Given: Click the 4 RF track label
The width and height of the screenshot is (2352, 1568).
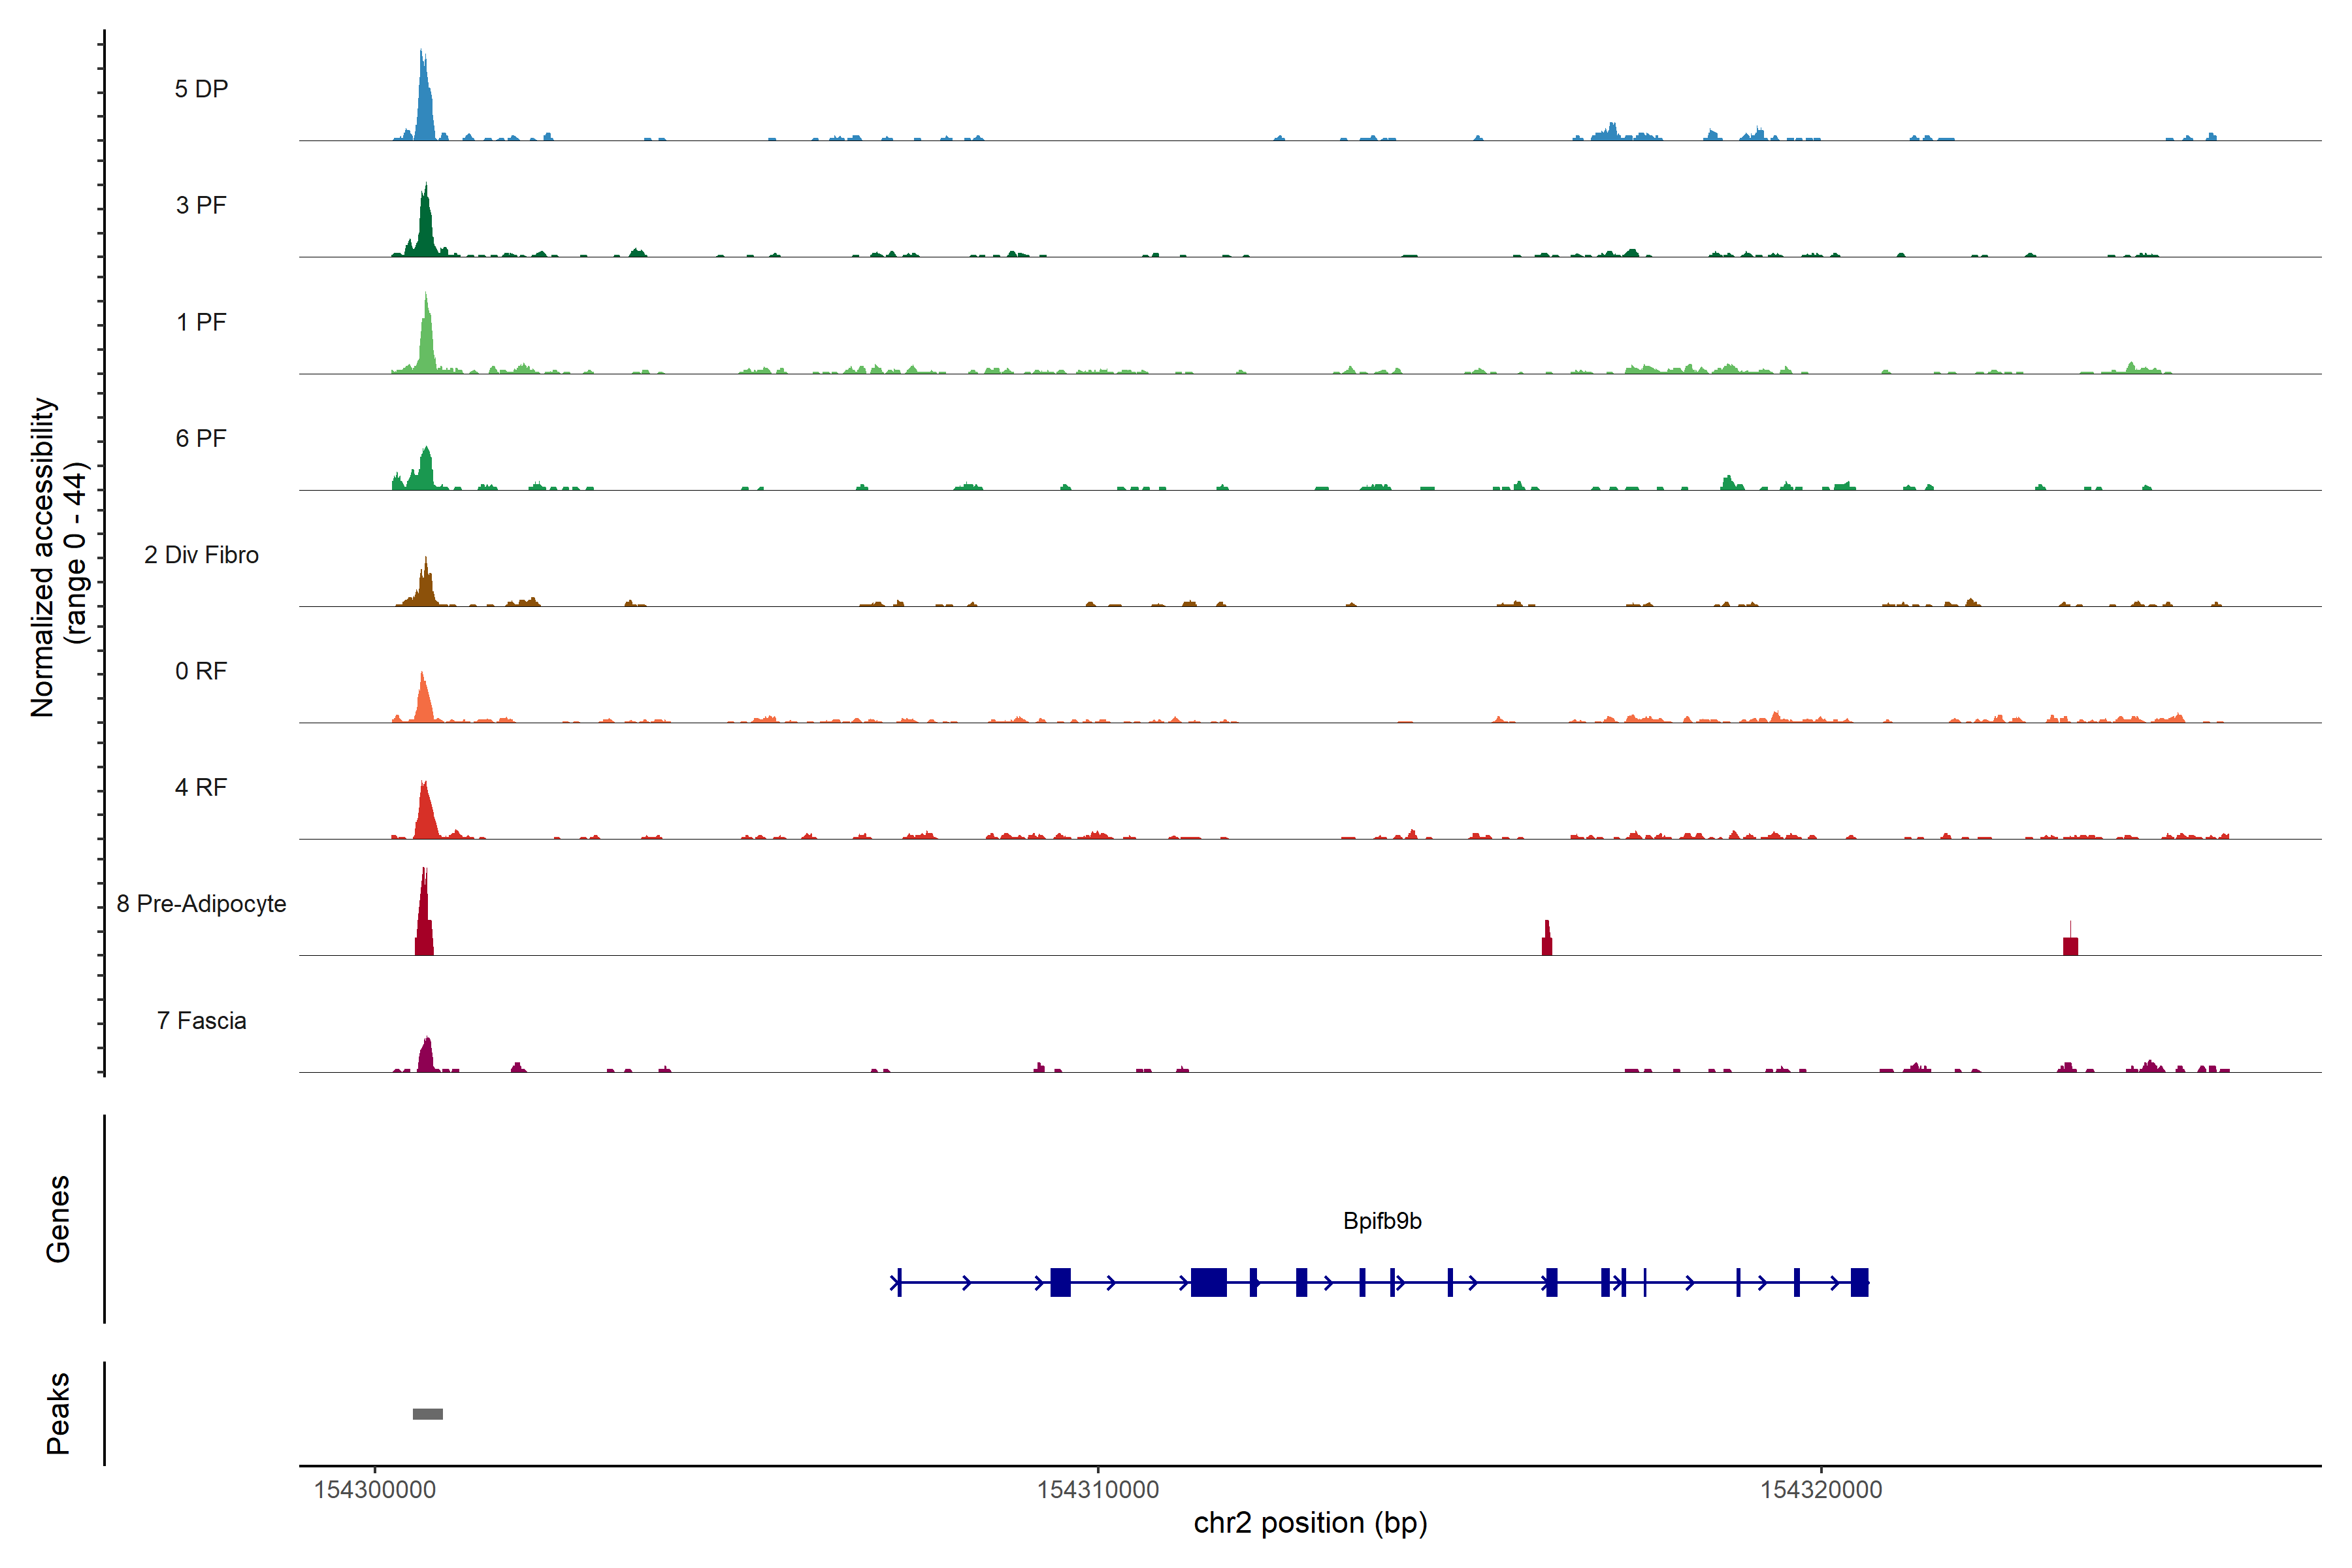Looking at the screenshot, I should pyautogui.click(x=201, y=787).
